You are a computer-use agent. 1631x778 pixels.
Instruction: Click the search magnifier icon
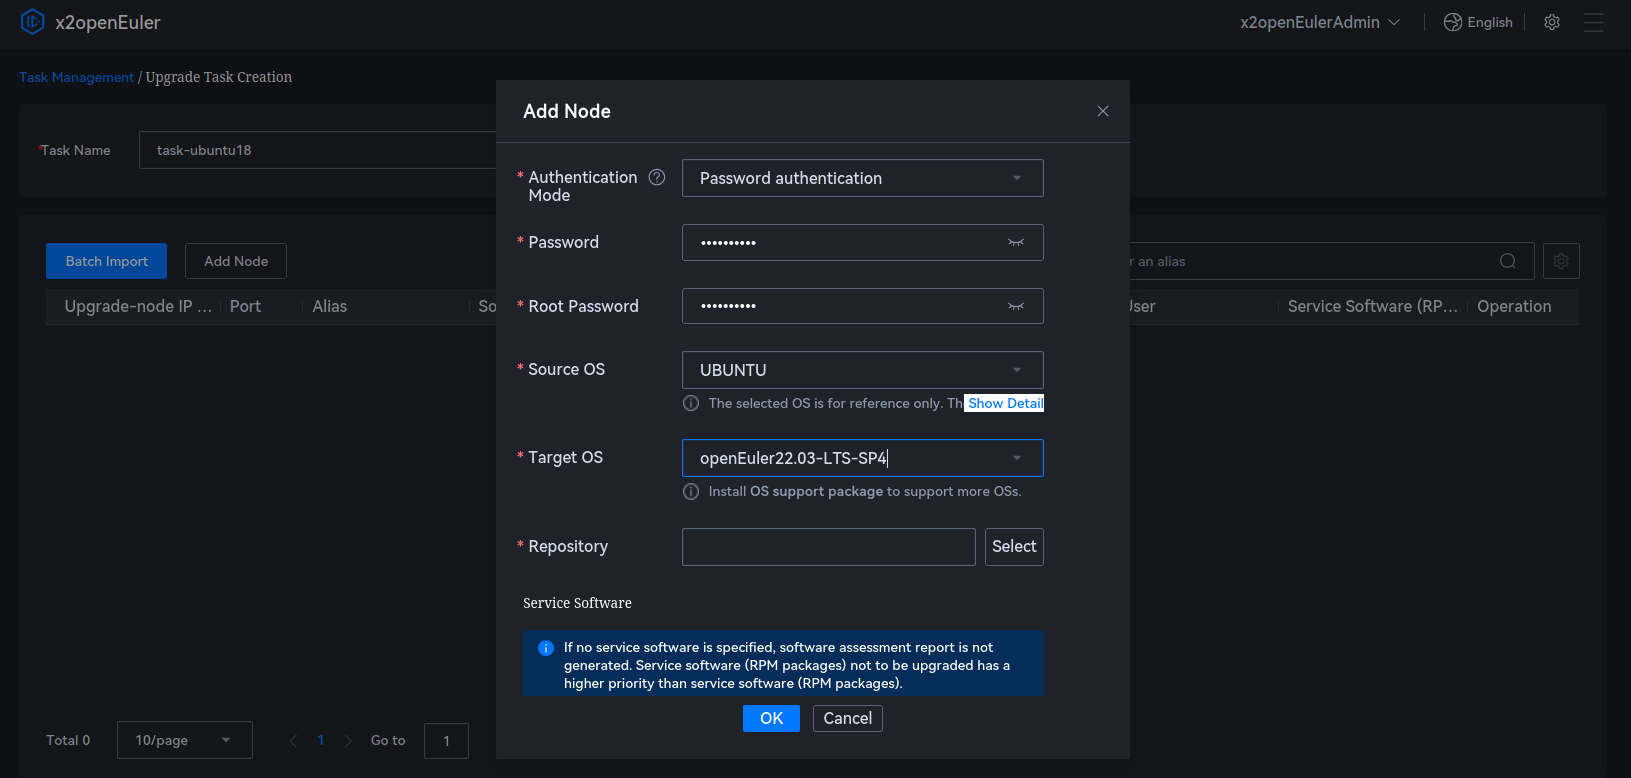click(1508, 261)
